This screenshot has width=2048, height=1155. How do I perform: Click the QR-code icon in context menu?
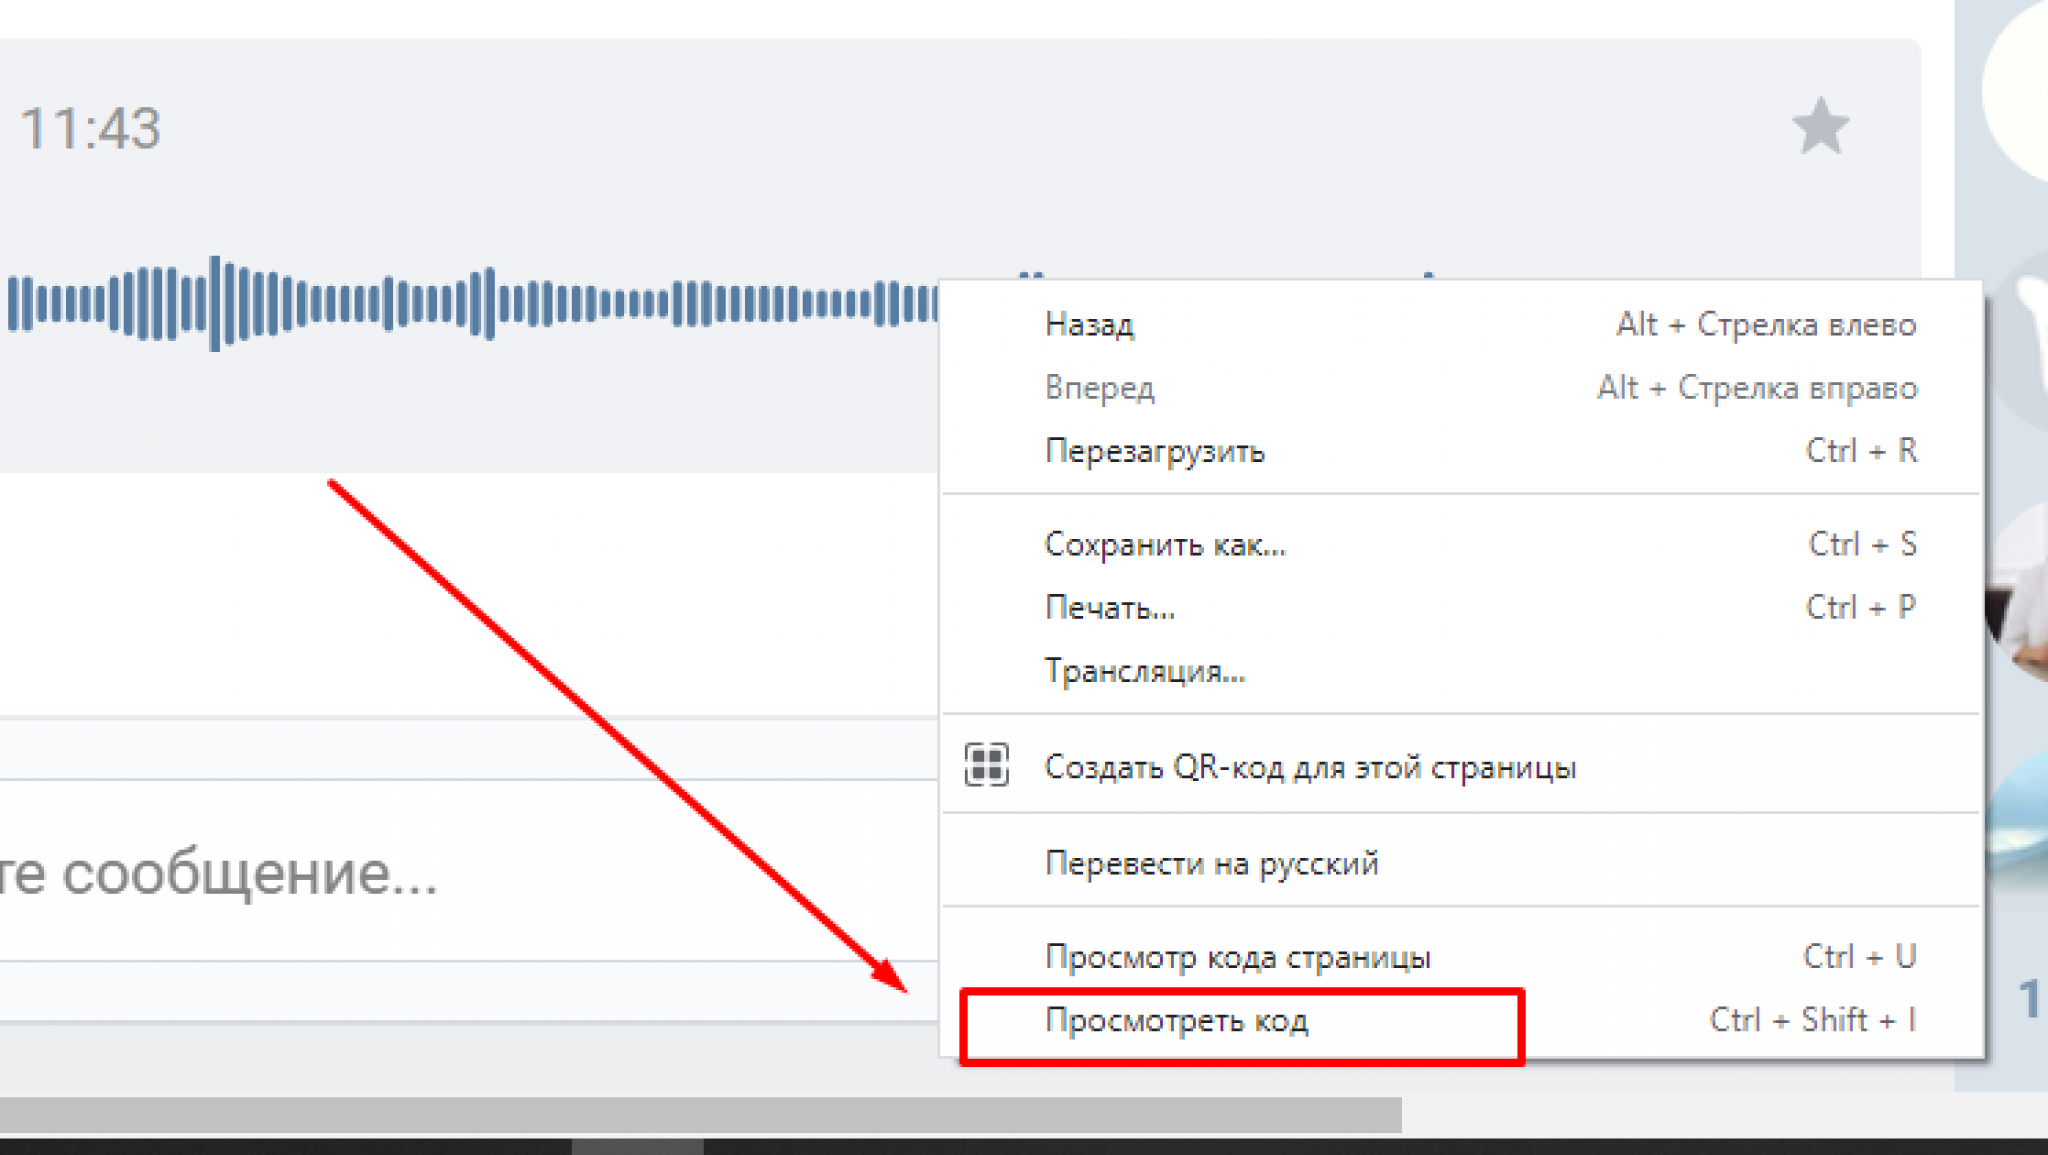click(x=986, y=766)
